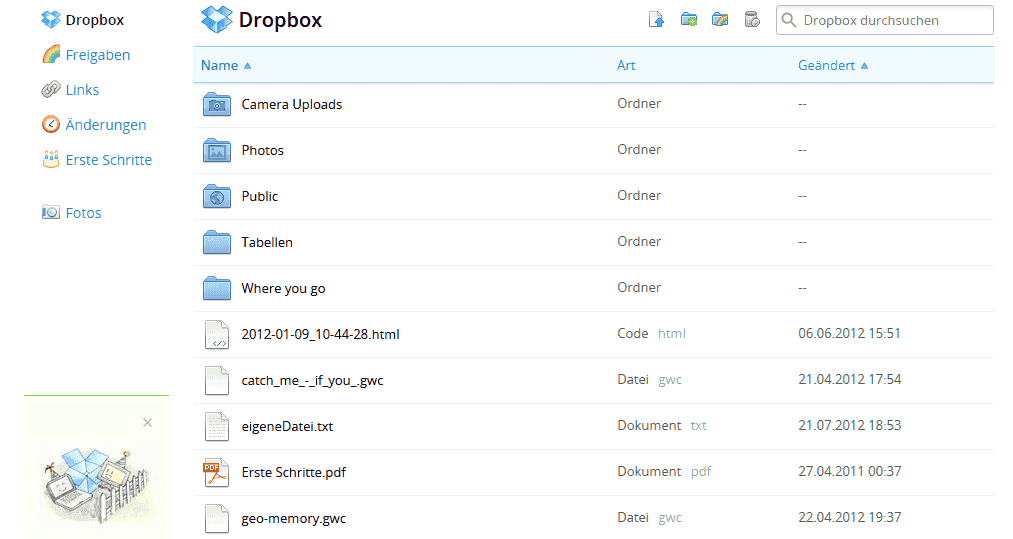Open the Photos folder name
1013x539 pixels.
[x=262, y=150]
